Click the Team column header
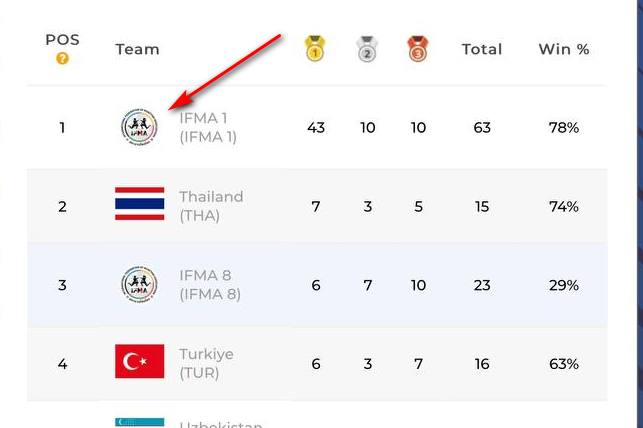 [137, 49]
